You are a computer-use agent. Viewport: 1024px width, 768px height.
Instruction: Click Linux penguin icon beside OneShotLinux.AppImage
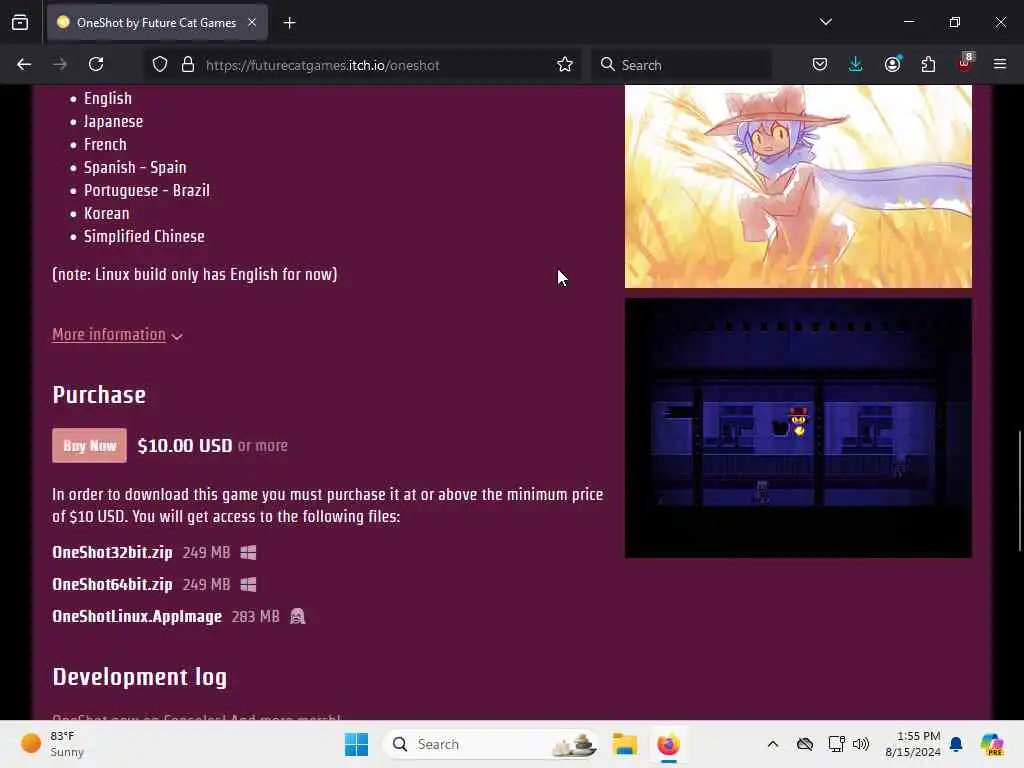click(x=297, y=616)
